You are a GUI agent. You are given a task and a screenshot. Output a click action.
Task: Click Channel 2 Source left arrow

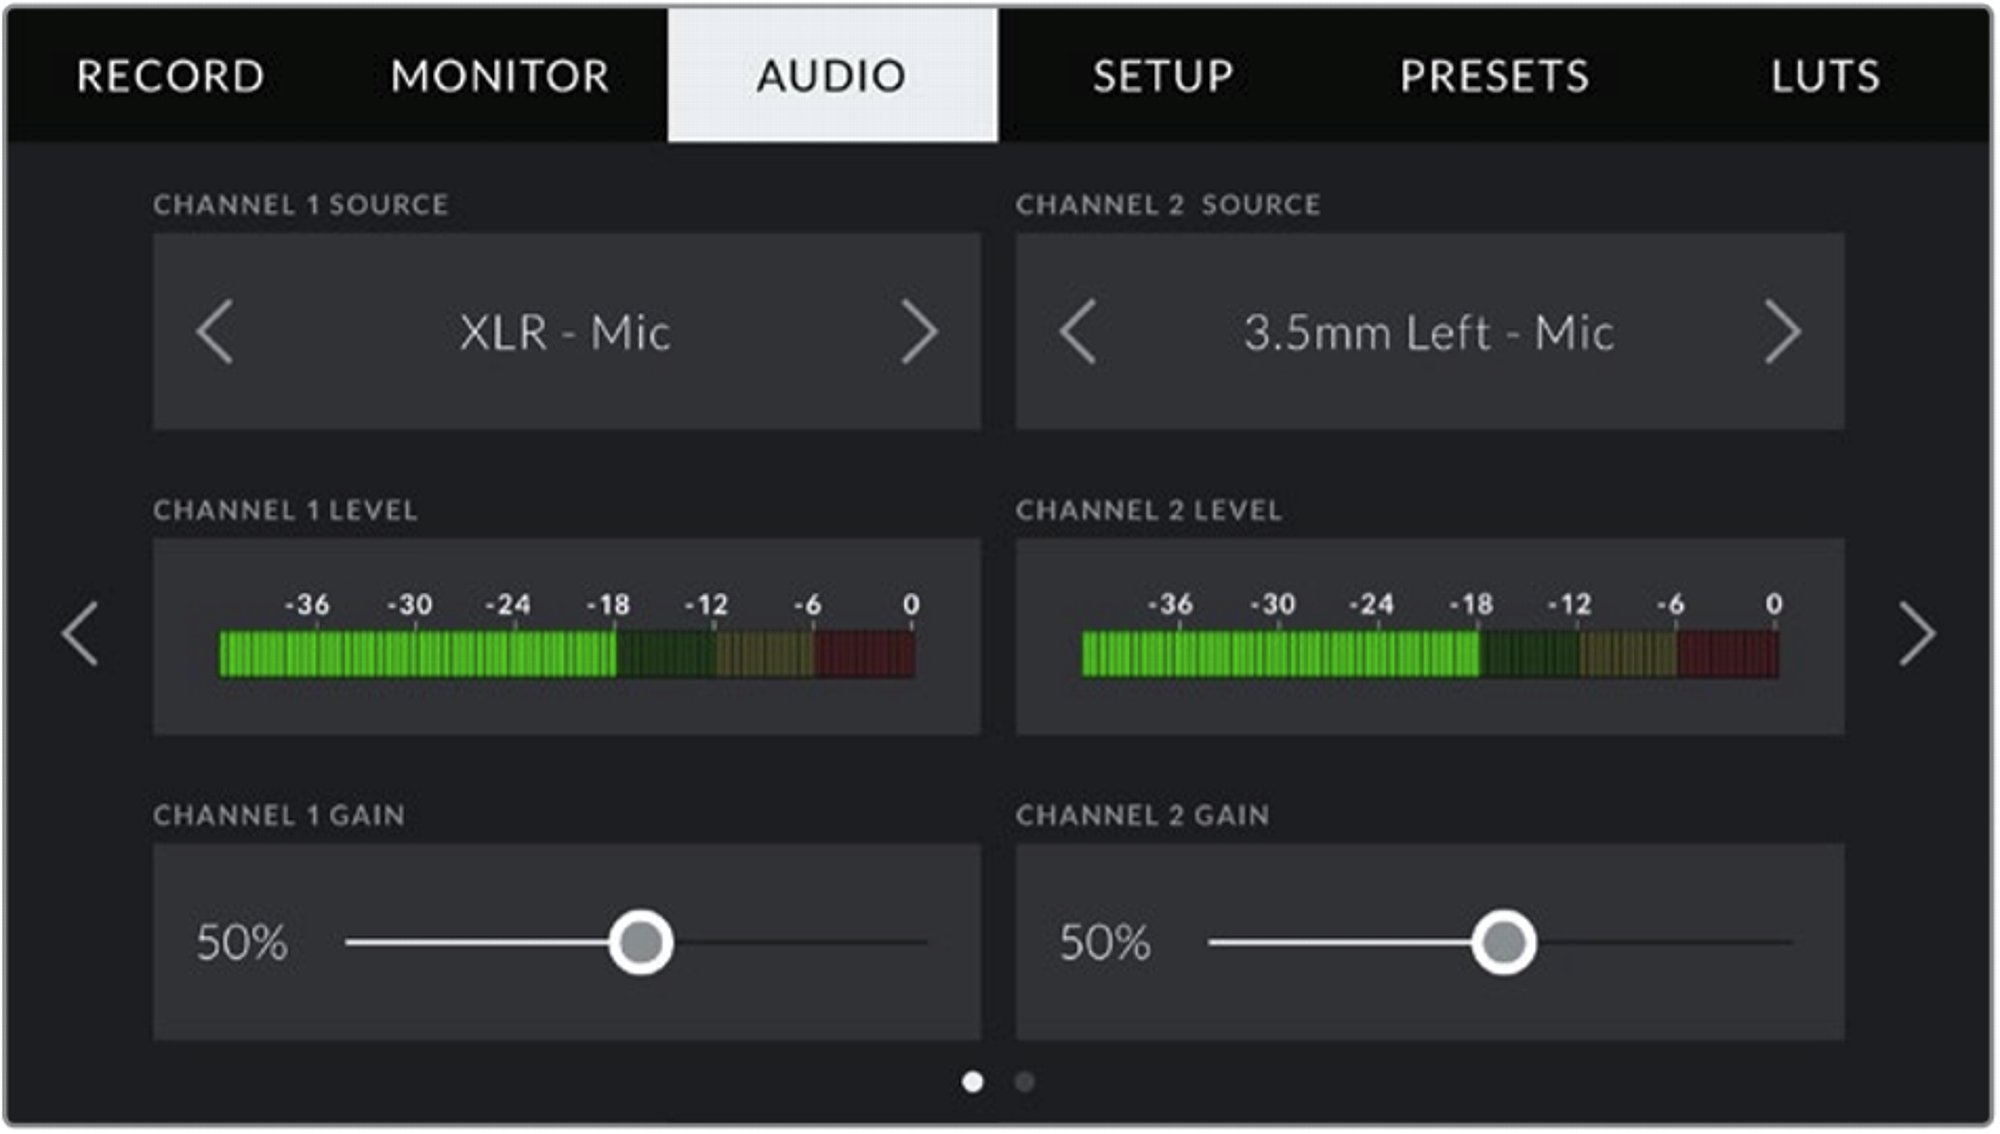1078,331
